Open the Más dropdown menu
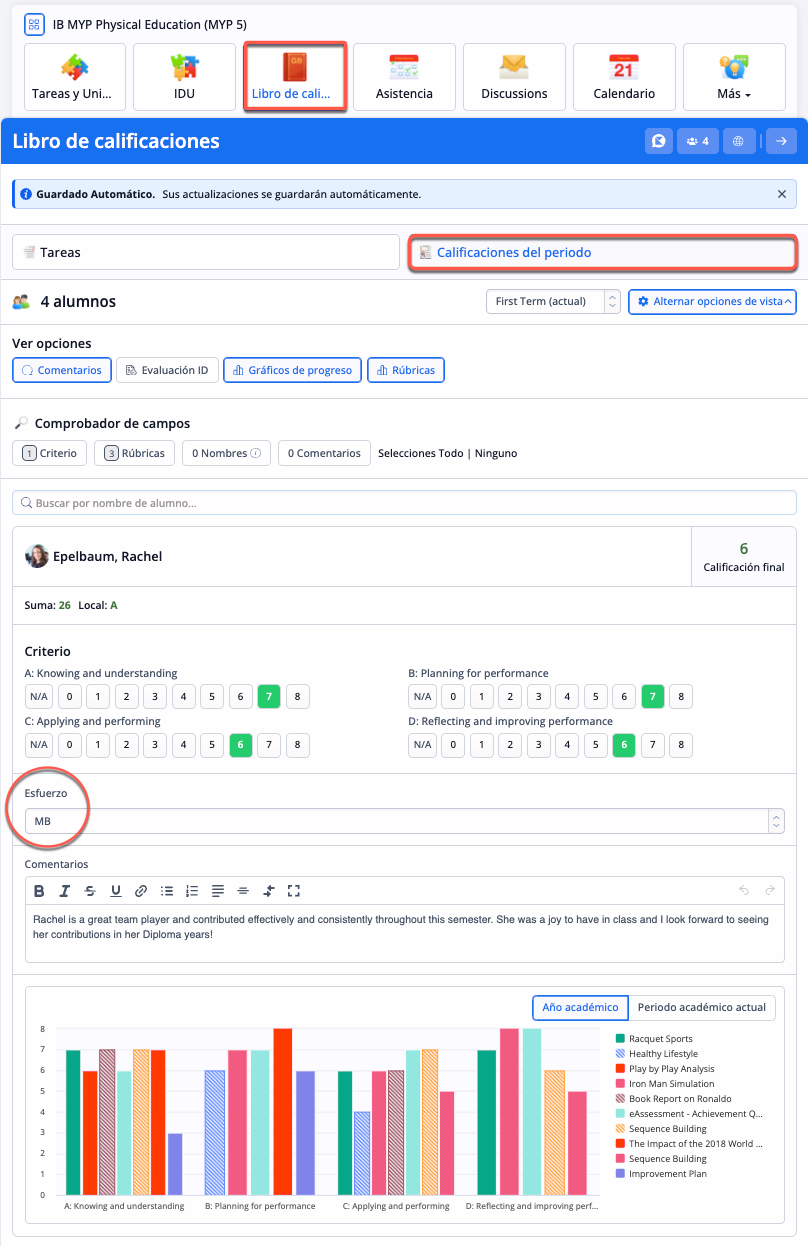The height and width of the screenshot is (1246, 808). click(734, 77)
